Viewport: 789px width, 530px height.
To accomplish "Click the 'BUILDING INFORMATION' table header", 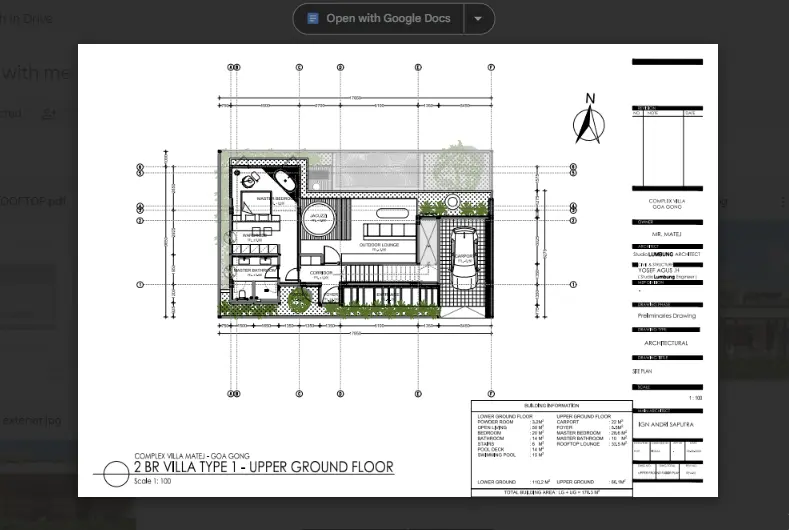I will tap(551, 405).
